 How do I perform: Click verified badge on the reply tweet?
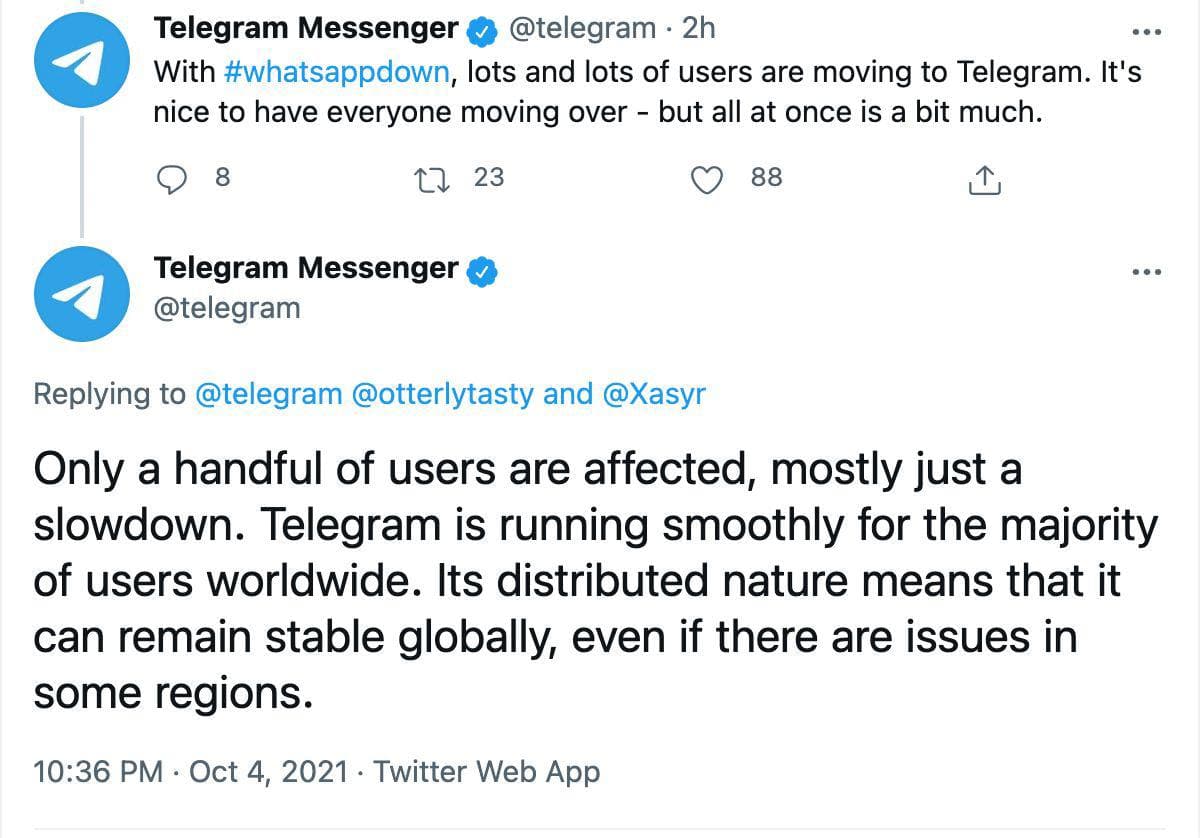pyautogui.click(x=483, y=270)
